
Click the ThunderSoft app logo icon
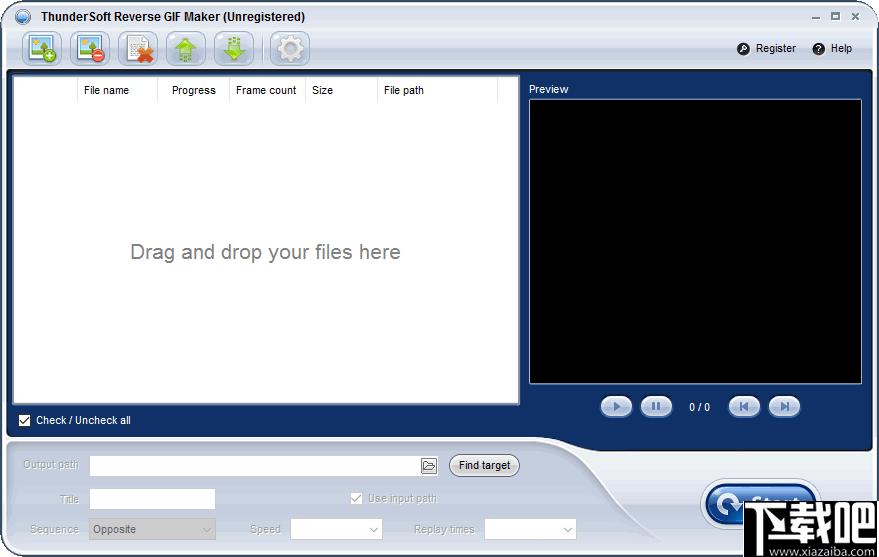(22, 17)
